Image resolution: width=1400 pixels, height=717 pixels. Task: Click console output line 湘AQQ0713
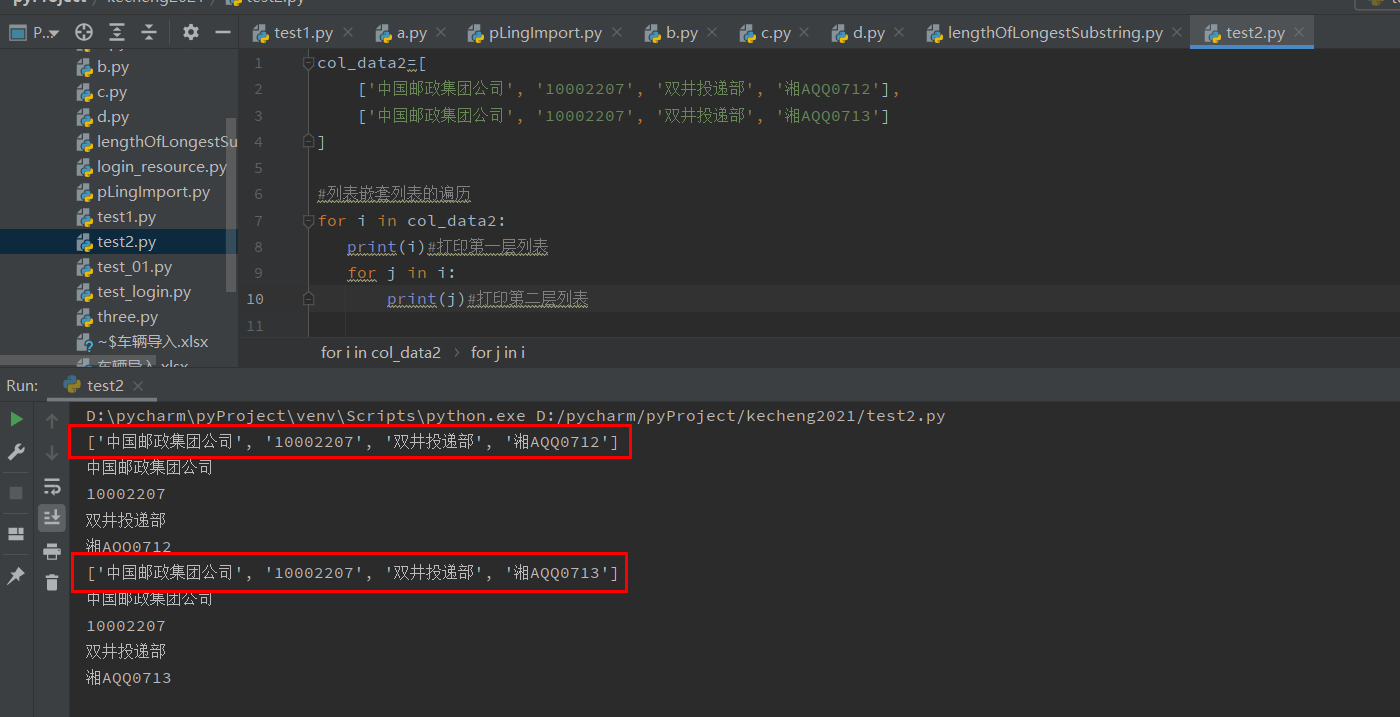click(x=129, y=678)
